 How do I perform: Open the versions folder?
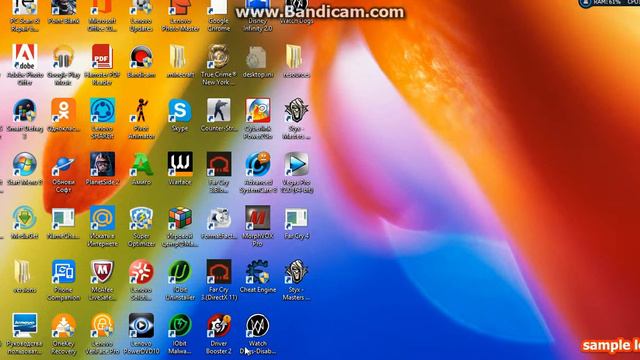[25, 276]
